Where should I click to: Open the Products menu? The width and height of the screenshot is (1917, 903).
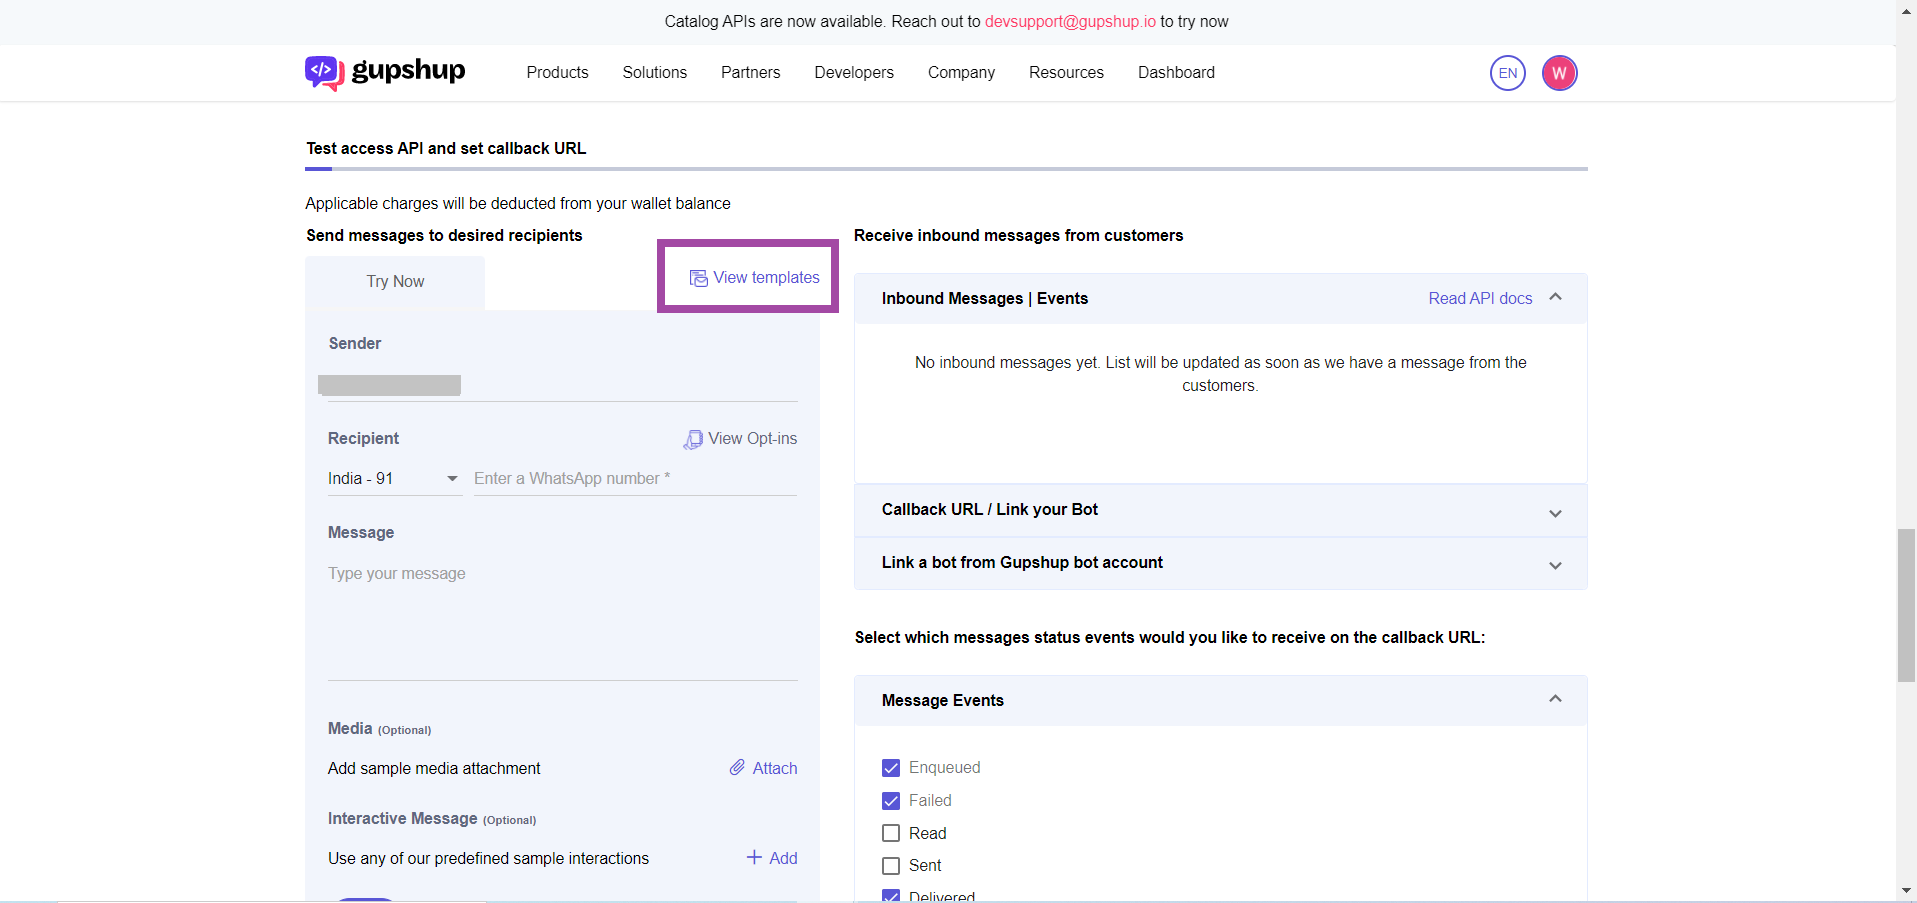click(x=557, y=73)
